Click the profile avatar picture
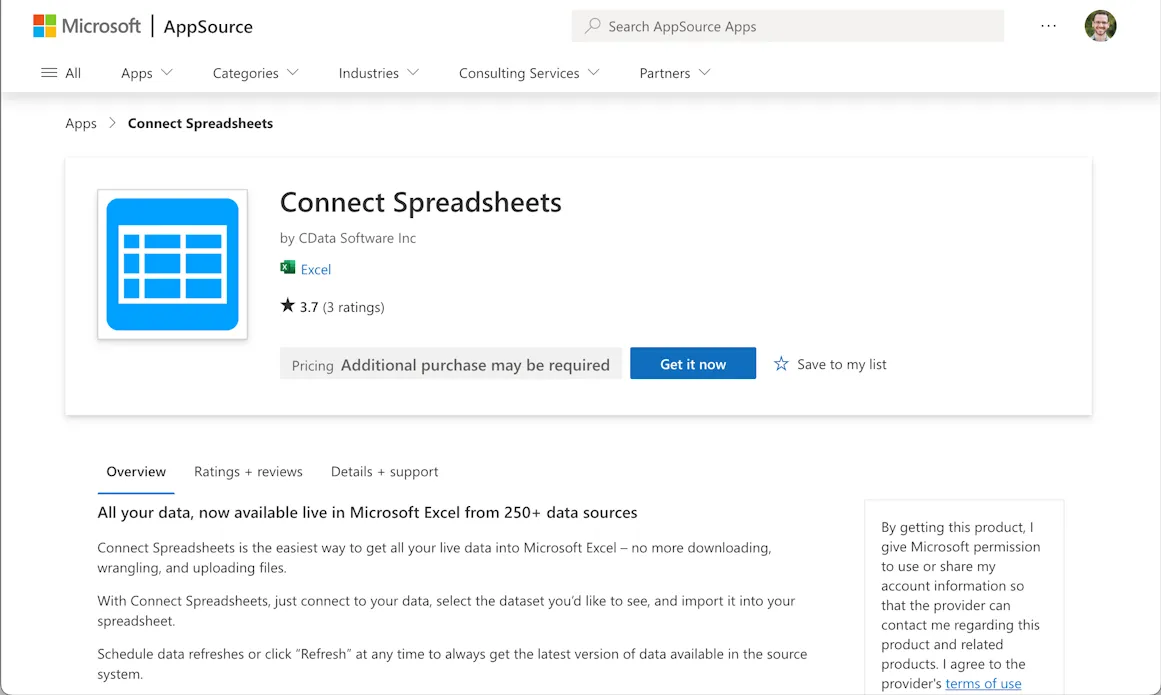Image resolution: width=1161 pixels, height=695 pixels. tap(1100, 26)
